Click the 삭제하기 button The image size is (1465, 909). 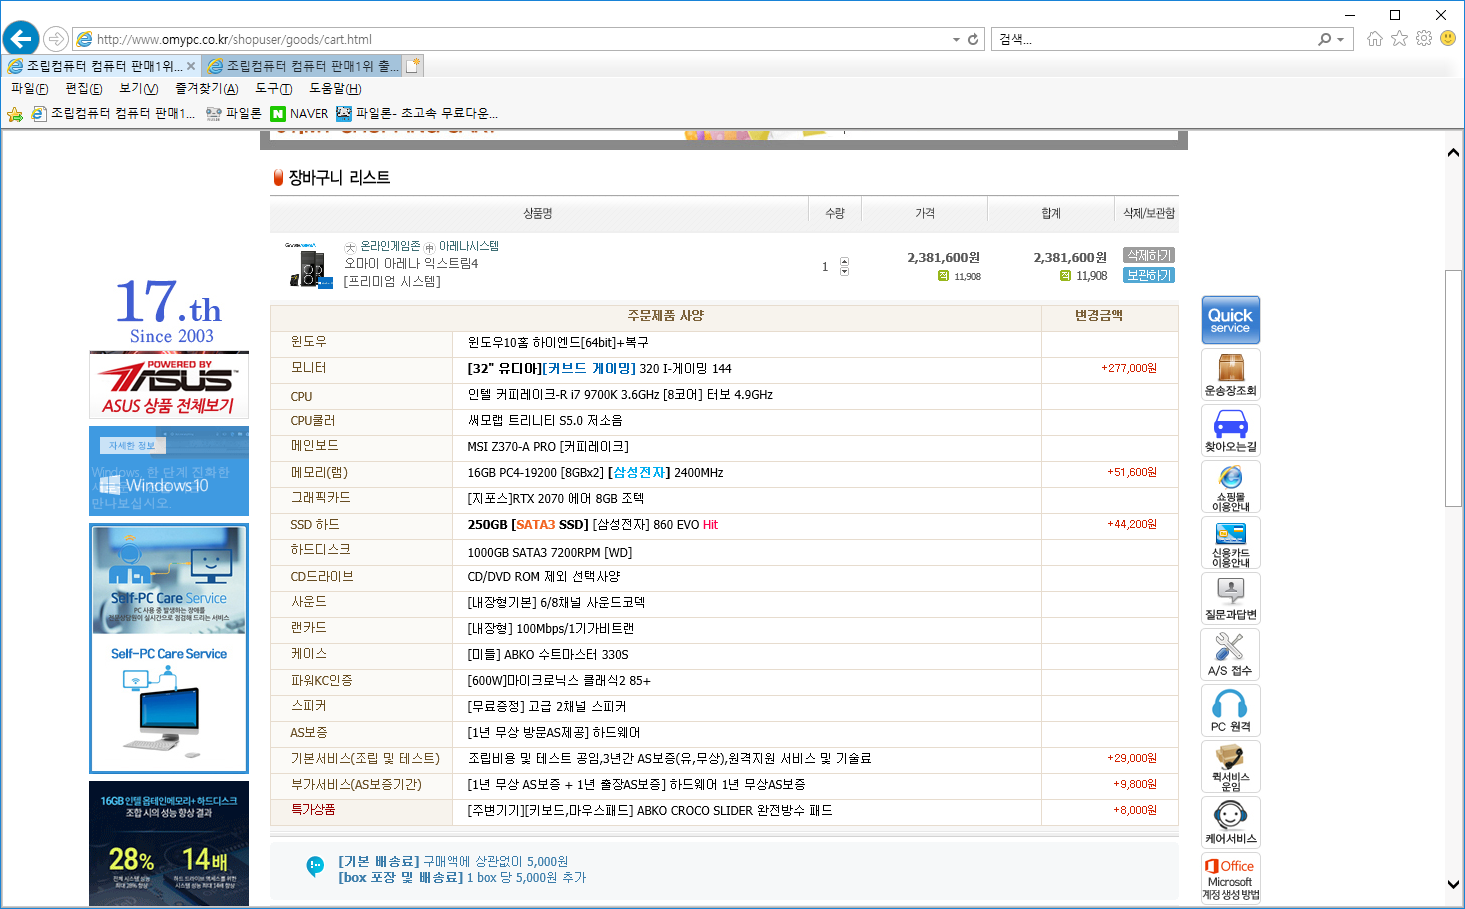pos(1149,255)
